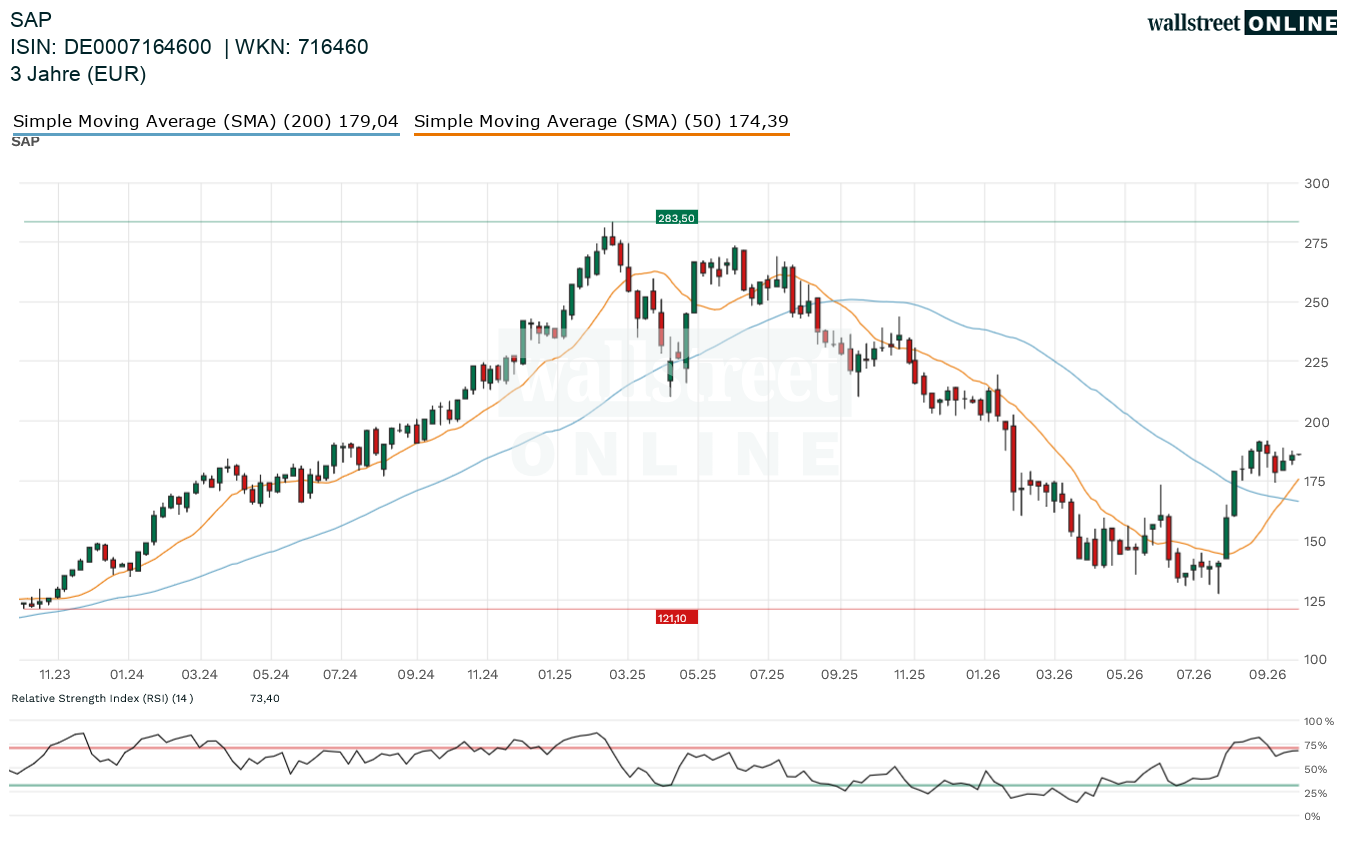The image size is (1349, 843).
Task: Click the 200 price axis label
Action: [1317, 422]
